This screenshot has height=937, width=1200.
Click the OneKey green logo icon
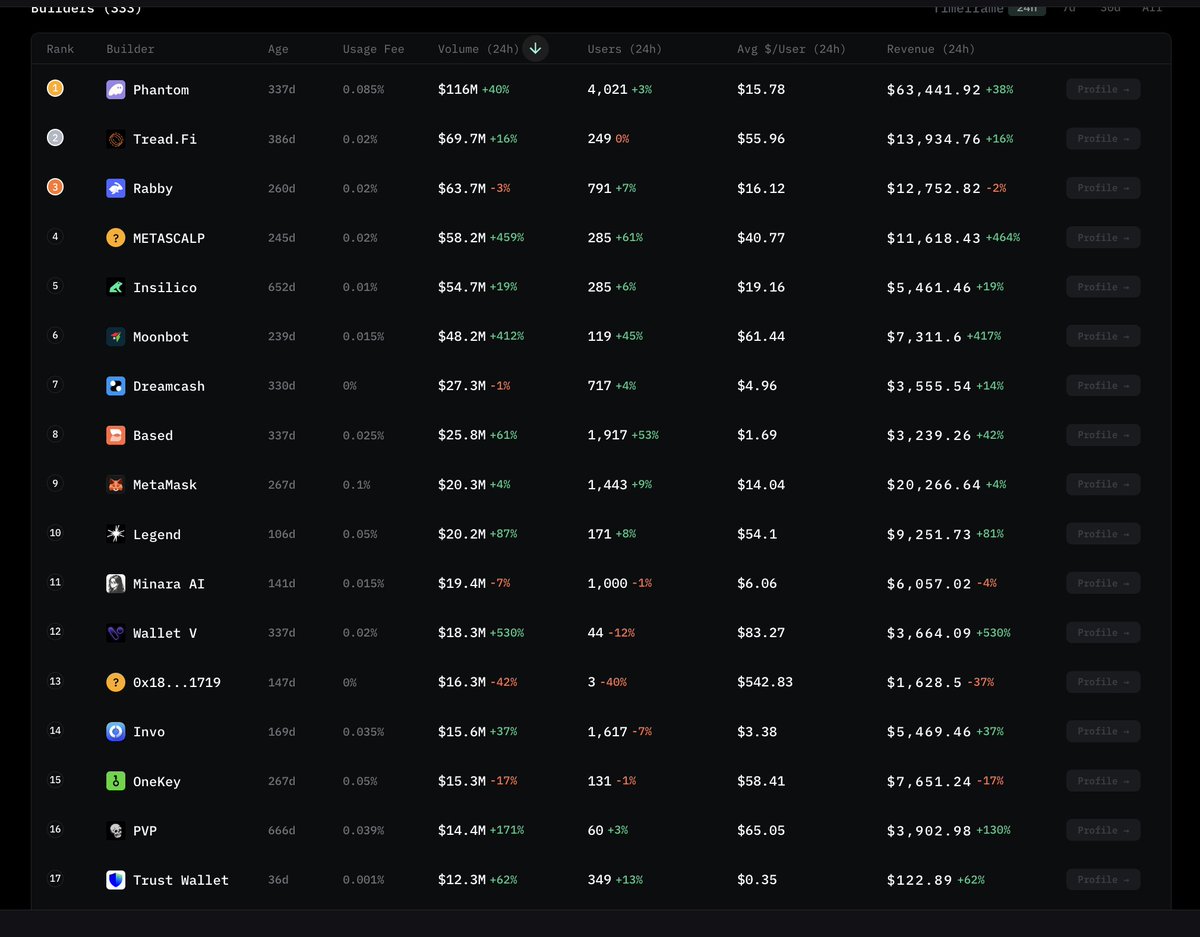point(116,781)
